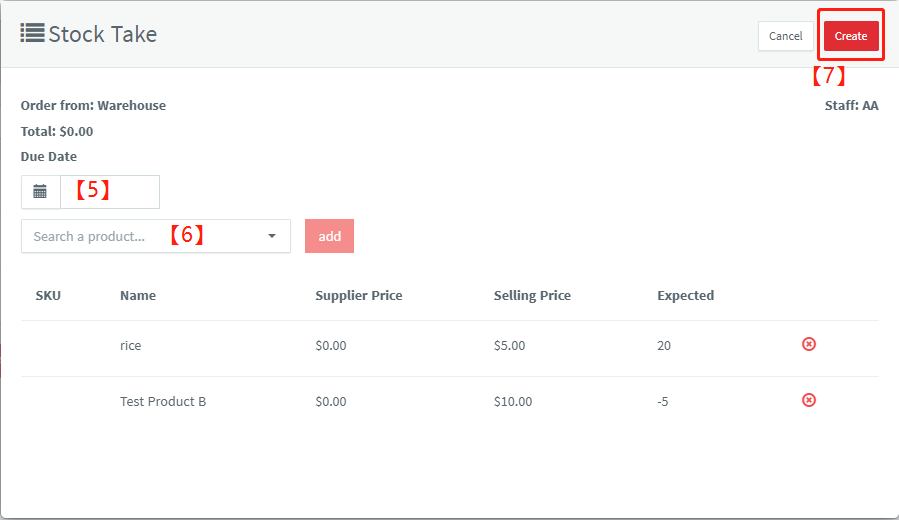Click the Search a product field
This screenshot has width=899, height=520.
click(156, 236)
